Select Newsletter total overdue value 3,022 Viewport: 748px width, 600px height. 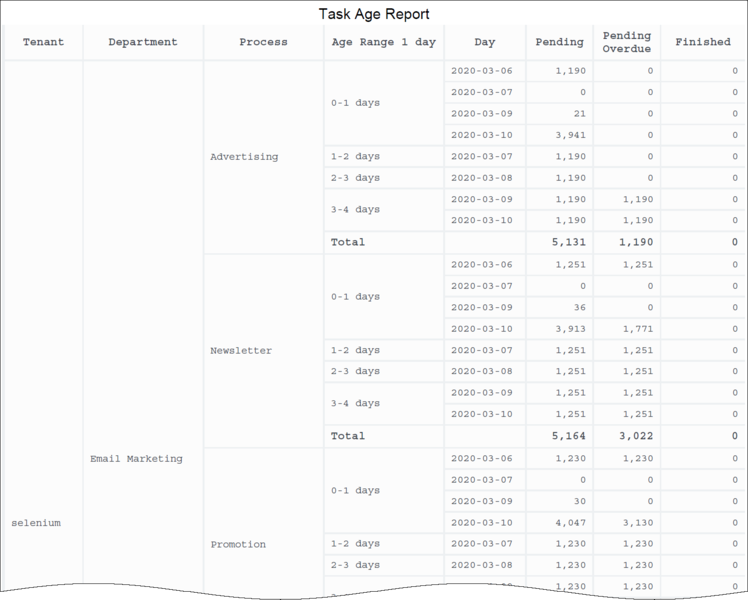(x=635, y=436)
